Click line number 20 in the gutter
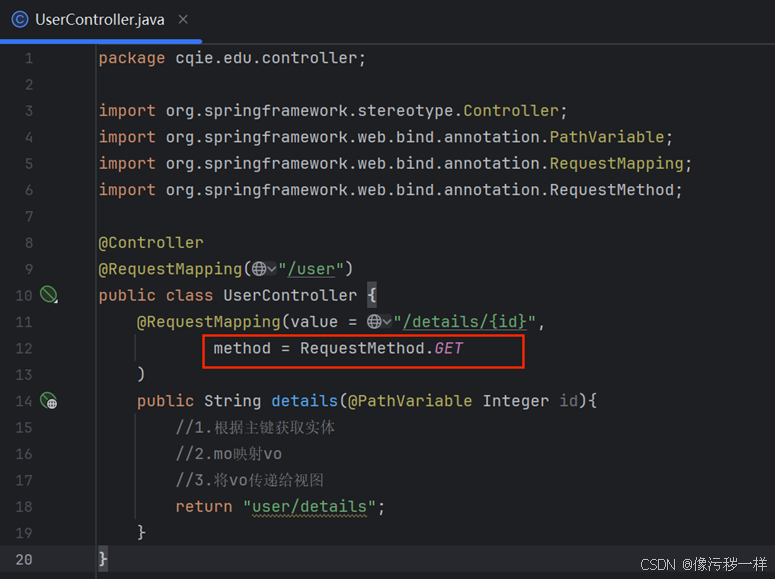Viewport: 775px width, 579px height. (24, 559)
